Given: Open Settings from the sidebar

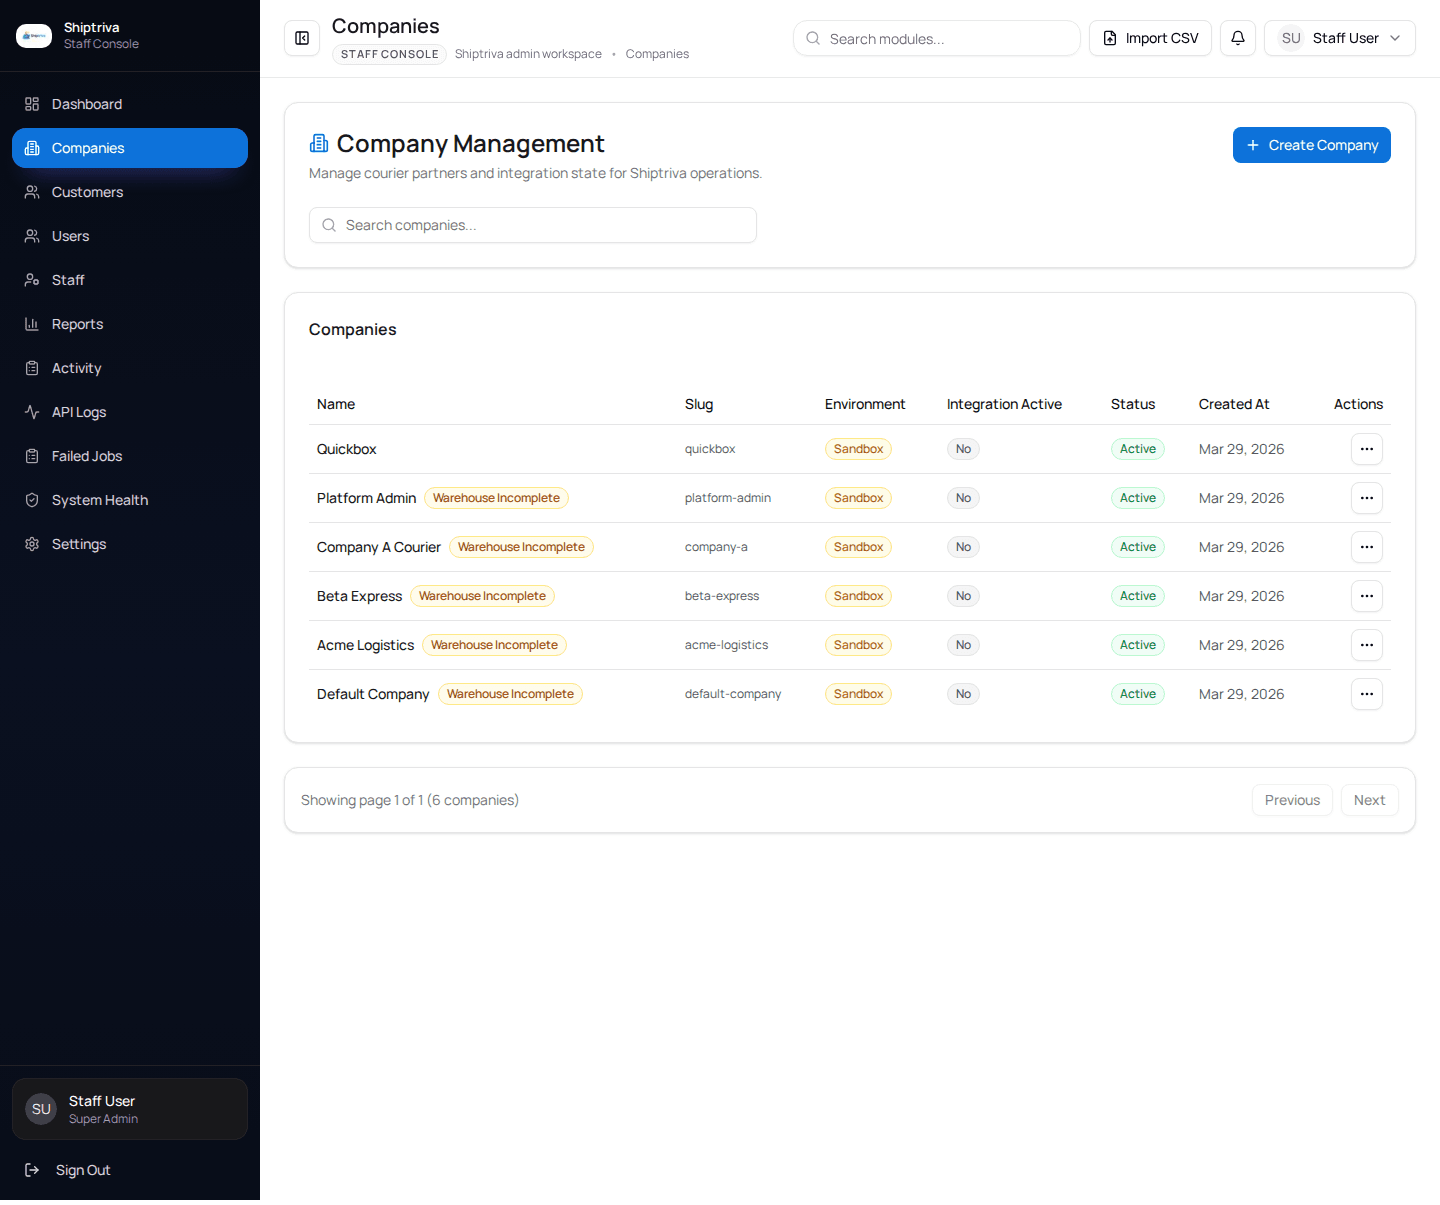Looking at the screenshot, I should coord(78,544).
